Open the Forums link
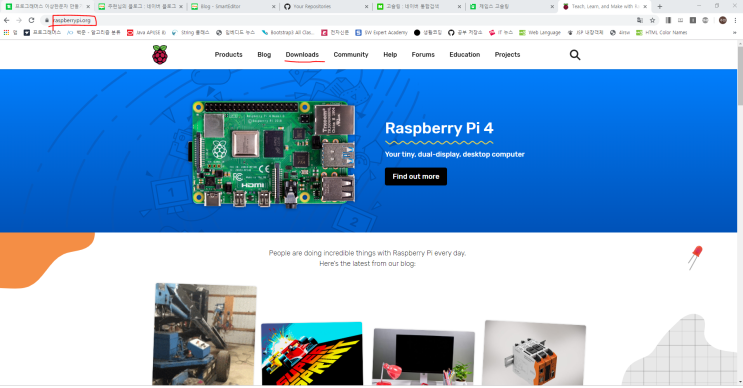Screen dimensions: 743x388 [x=423, y=54]
